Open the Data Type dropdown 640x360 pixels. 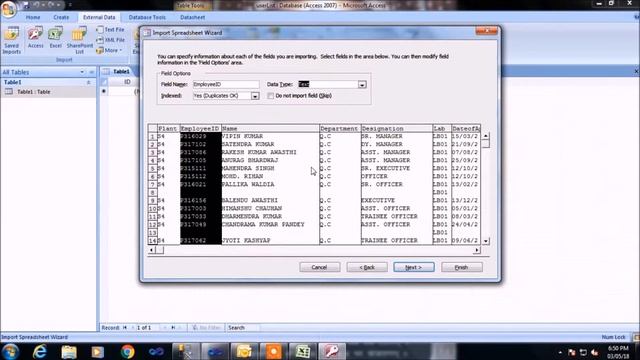[x=362, y=84]
